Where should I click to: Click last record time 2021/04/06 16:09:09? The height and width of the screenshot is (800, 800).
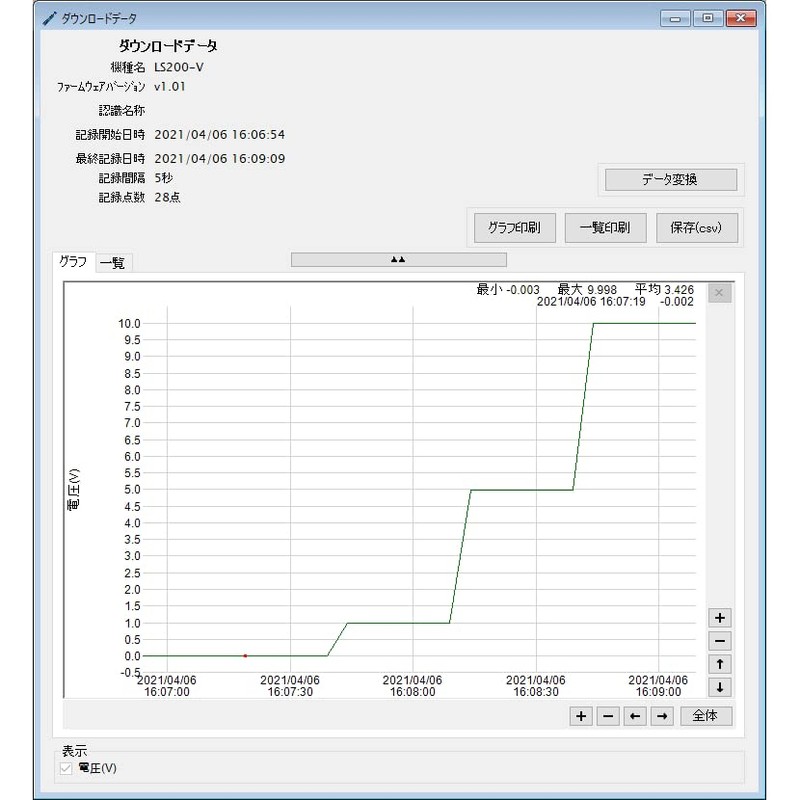pos(220,159)
